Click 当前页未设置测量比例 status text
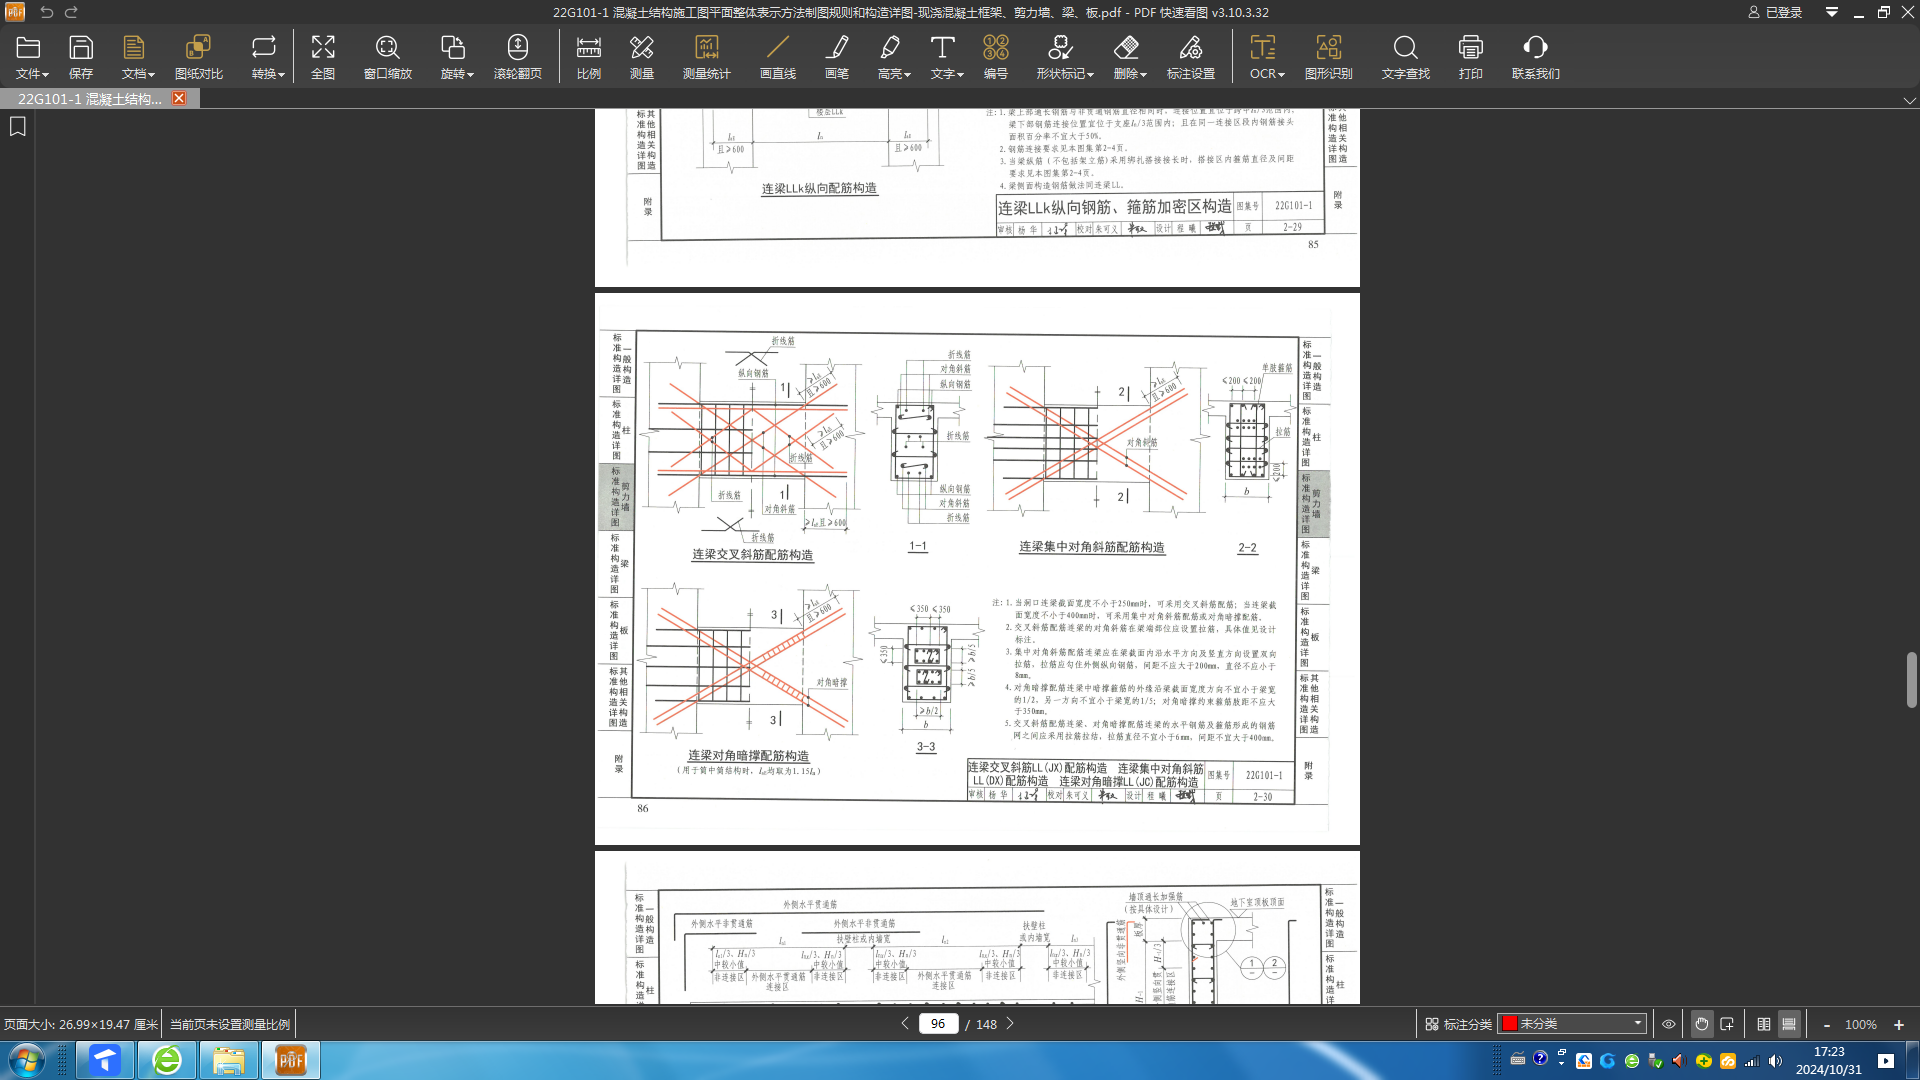This screenshot has width=1920, height=1080. [x=230, y=1024]
